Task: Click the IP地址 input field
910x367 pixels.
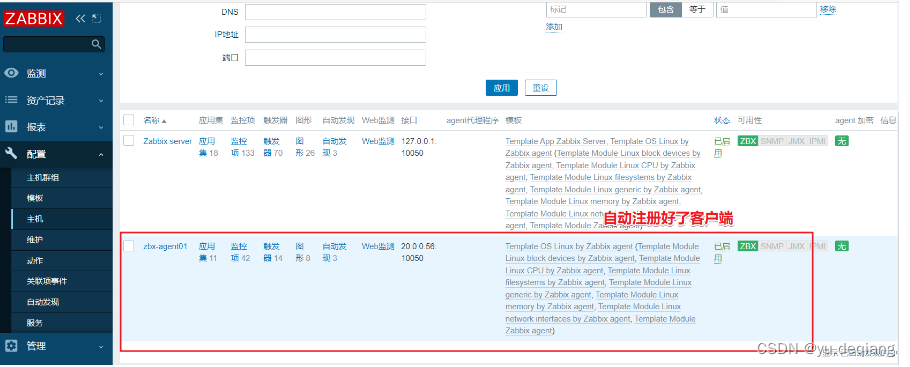Action: click(335, 34)
